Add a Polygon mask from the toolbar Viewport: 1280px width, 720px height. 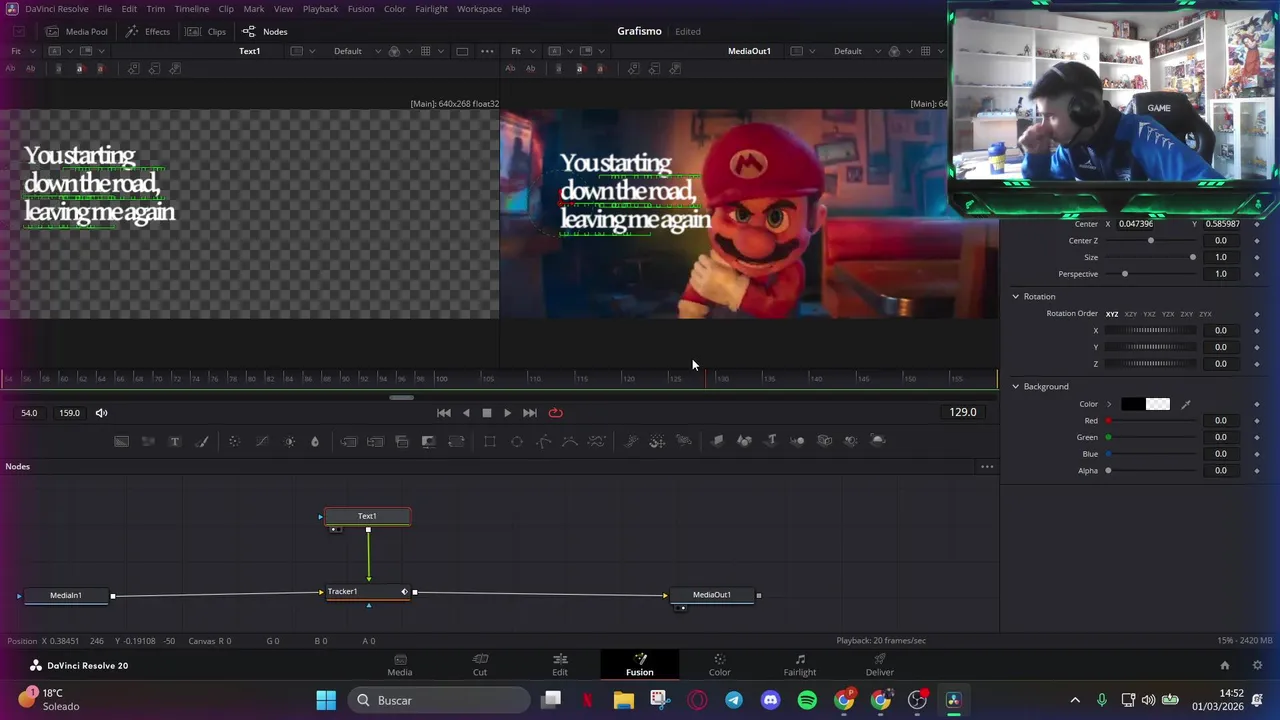544,441
